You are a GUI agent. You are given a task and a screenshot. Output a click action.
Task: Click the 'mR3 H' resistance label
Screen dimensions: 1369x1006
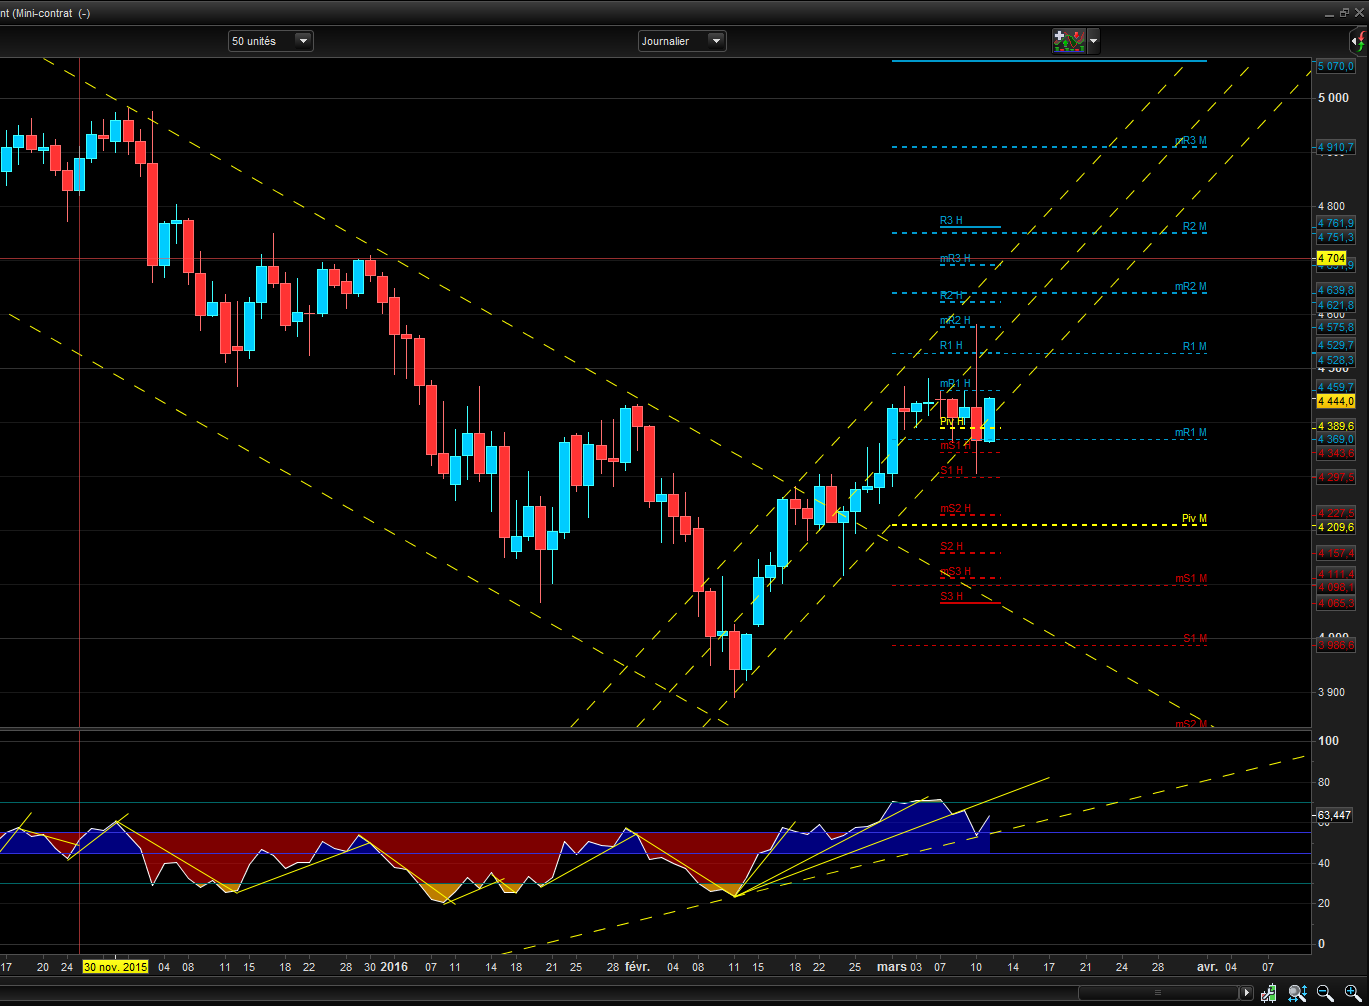955,259
